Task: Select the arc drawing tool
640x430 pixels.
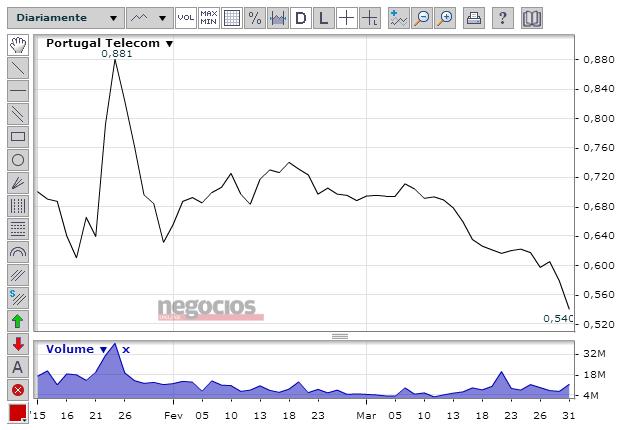Action: (x=18, y=252)
